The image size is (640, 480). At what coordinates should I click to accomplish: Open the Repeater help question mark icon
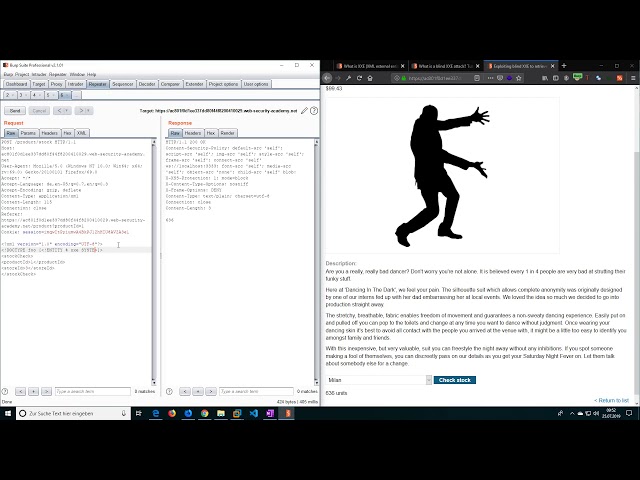(x=314, y=111)
